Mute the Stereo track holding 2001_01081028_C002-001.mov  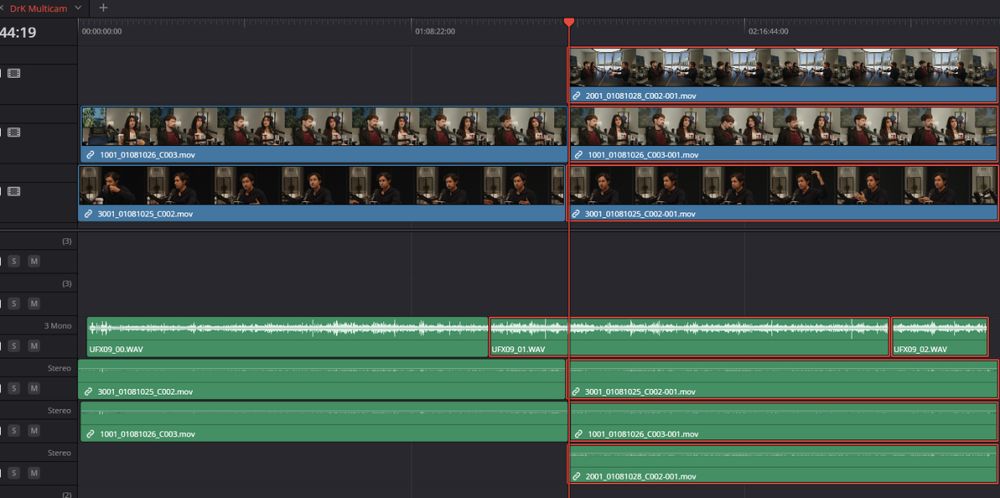coord(34,473)
